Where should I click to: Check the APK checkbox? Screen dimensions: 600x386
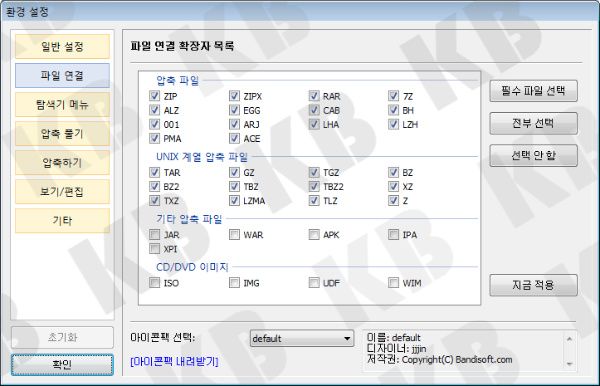[x=314, y=234]
